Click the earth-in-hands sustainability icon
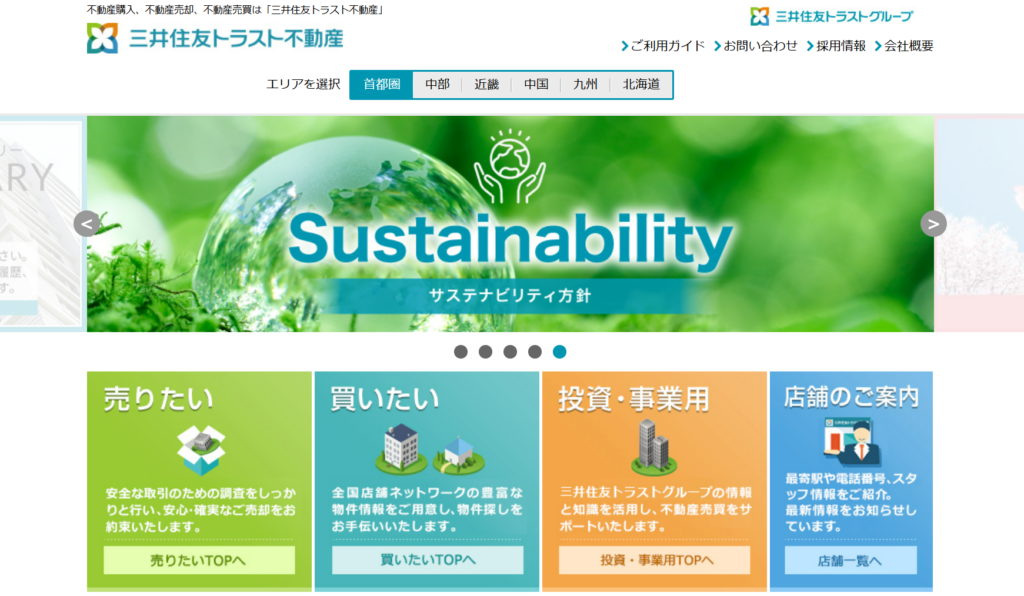Image resolution: width=1024 pixels, height=596 pixels. (510, 166)
